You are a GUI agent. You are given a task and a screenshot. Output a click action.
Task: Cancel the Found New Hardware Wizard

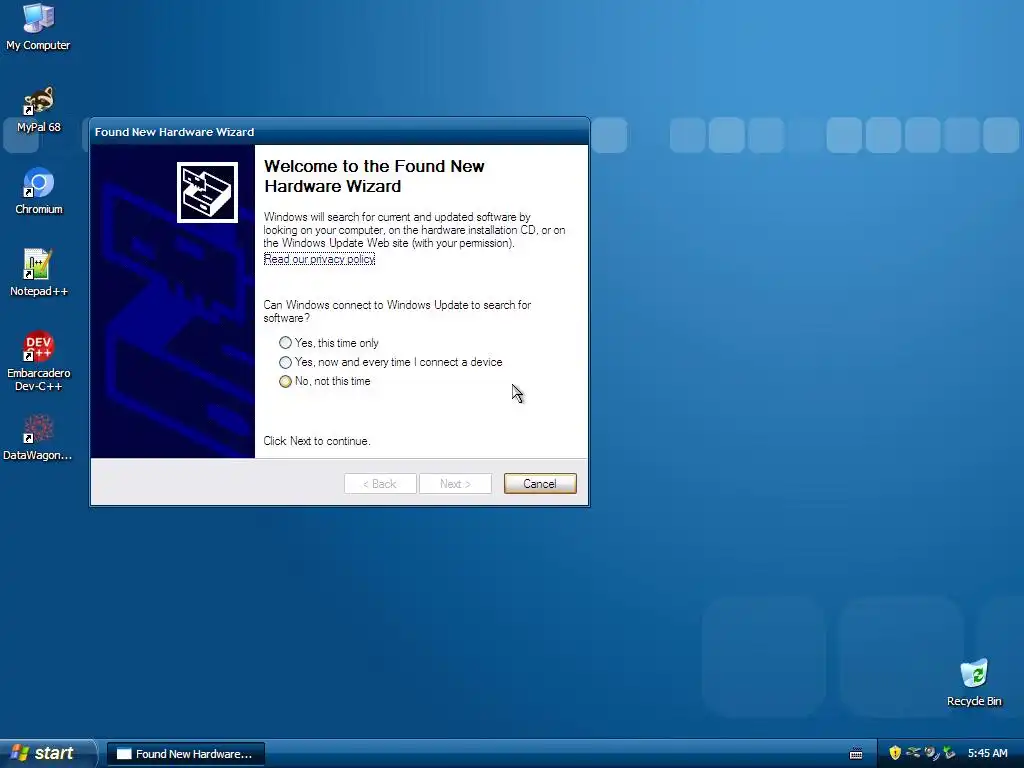click(540, 483)
